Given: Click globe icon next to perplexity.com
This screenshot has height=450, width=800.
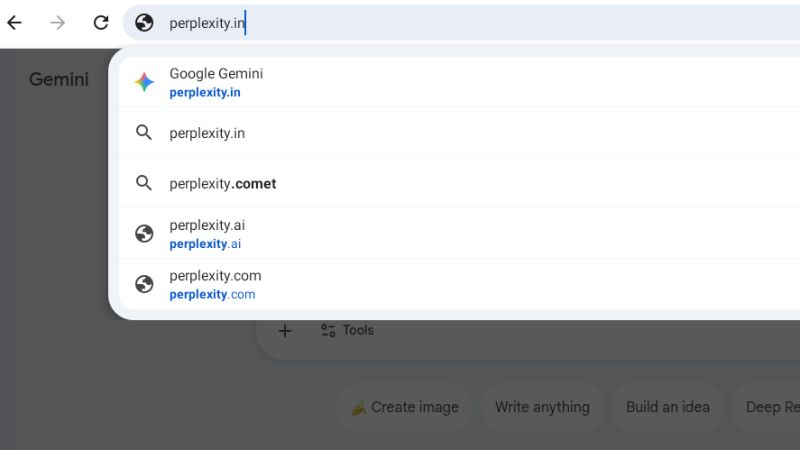Looking at the screenshot, I should click(144, 284).
